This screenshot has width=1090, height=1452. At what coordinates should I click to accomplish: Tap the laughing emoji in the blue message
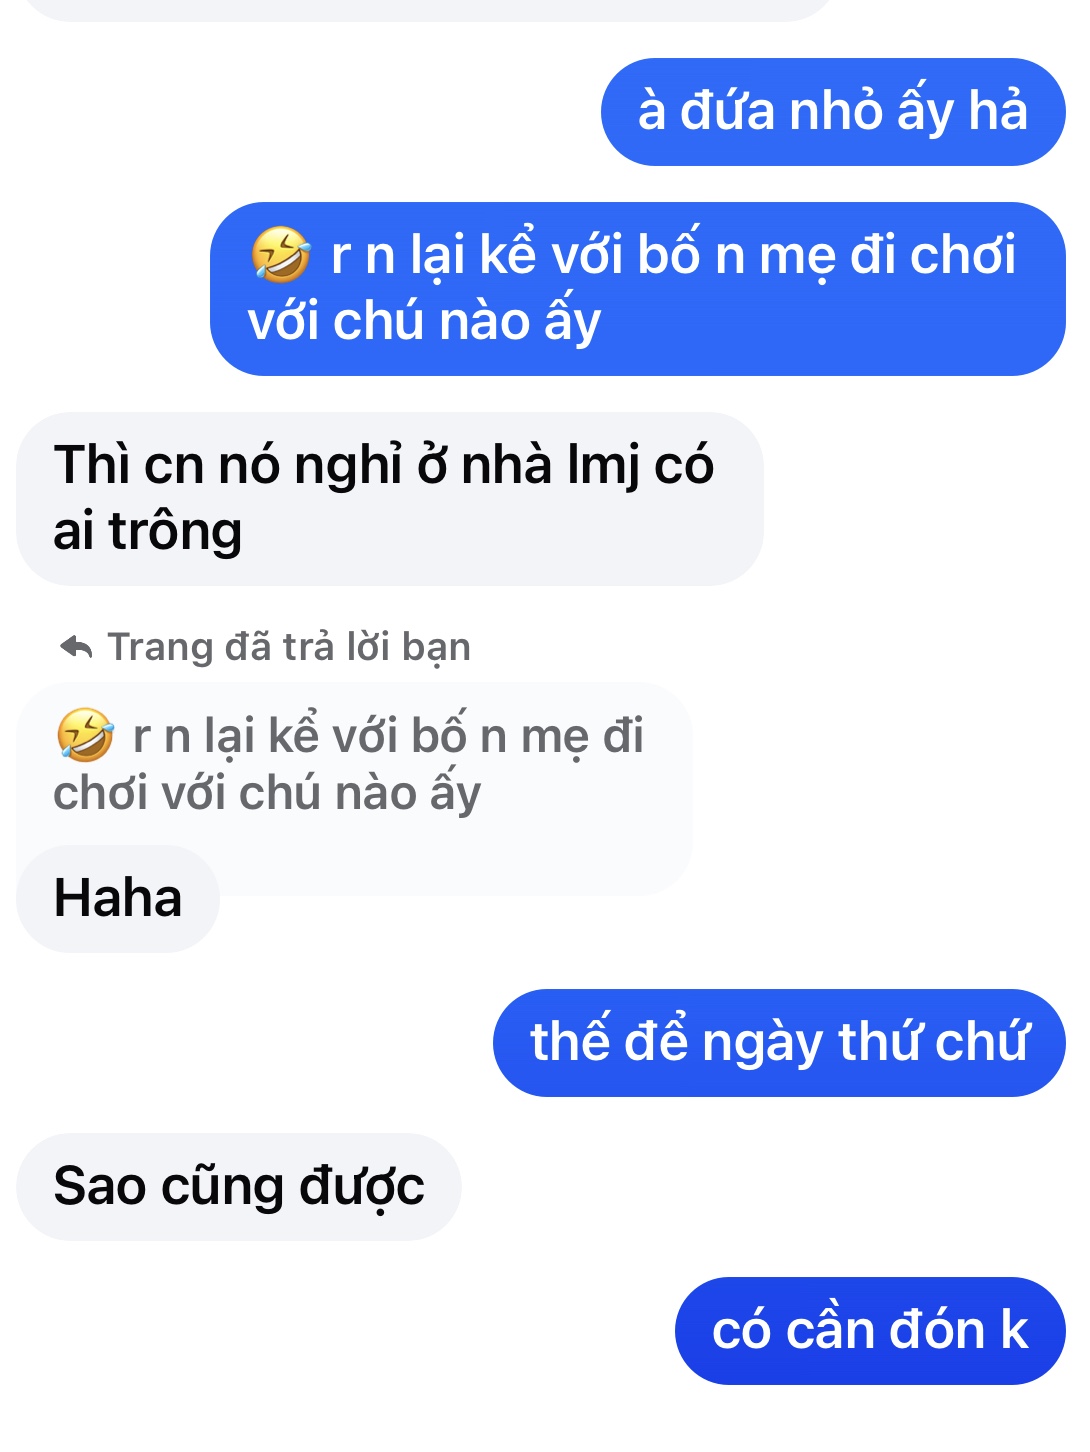(x=281, y=254)
